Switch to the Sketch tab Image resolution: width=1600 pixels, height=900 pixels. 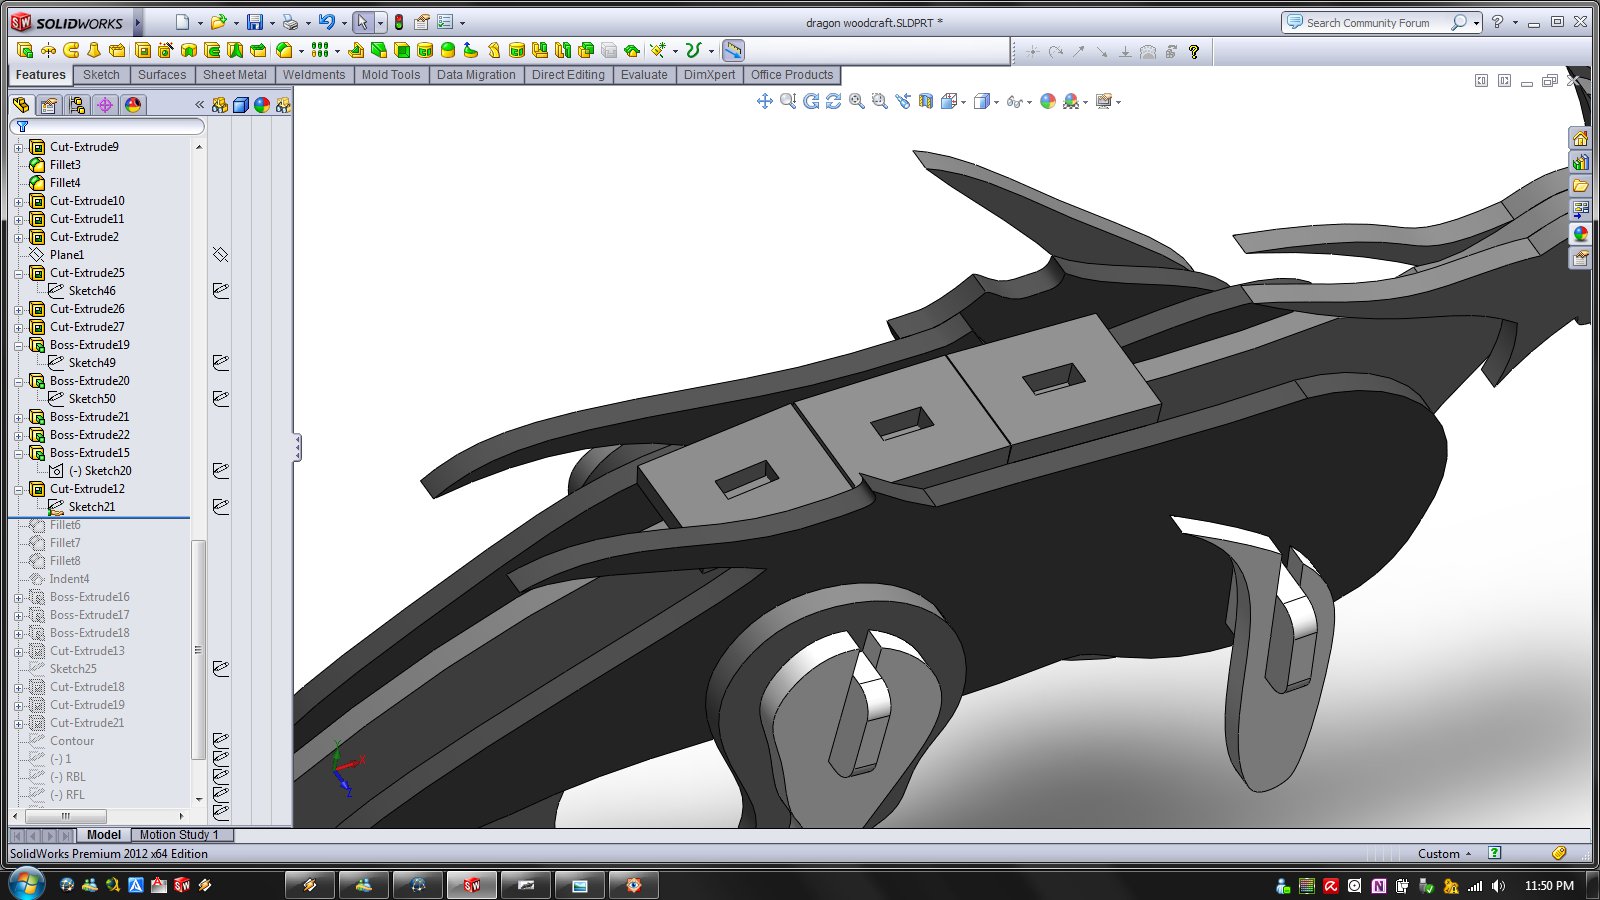[x=101, y=75]
